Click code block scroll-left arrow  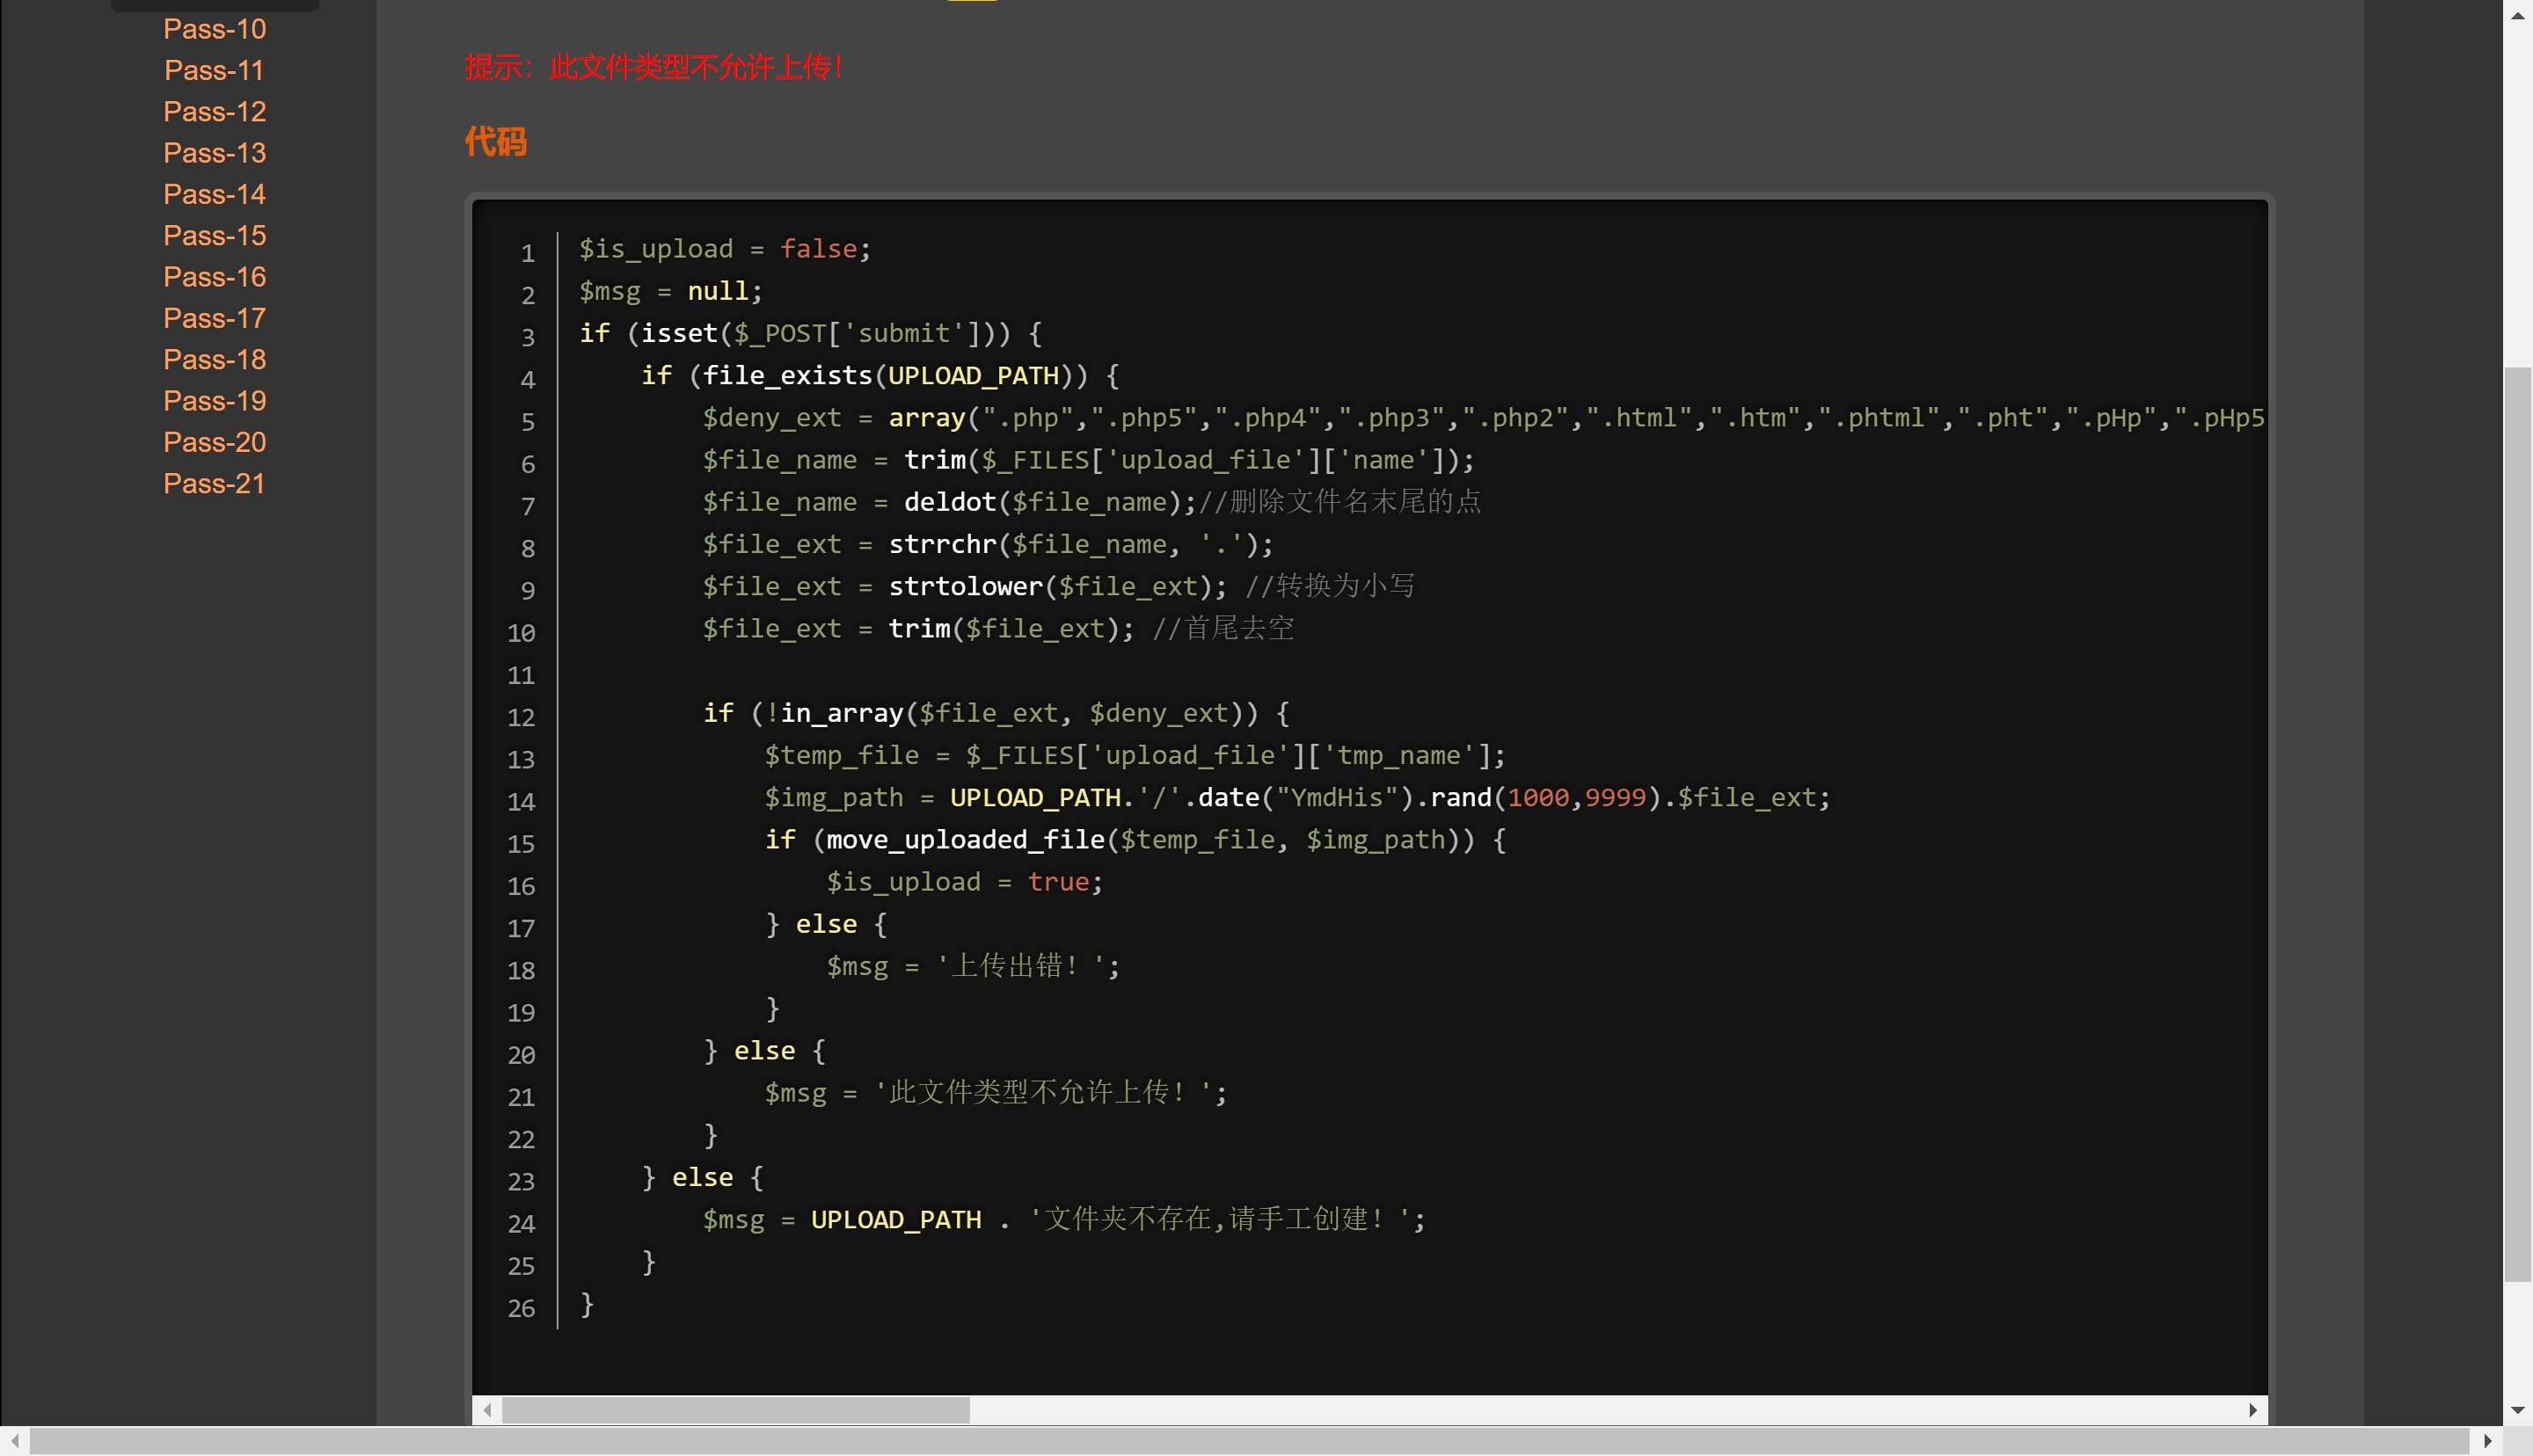tap(487, 1410)
